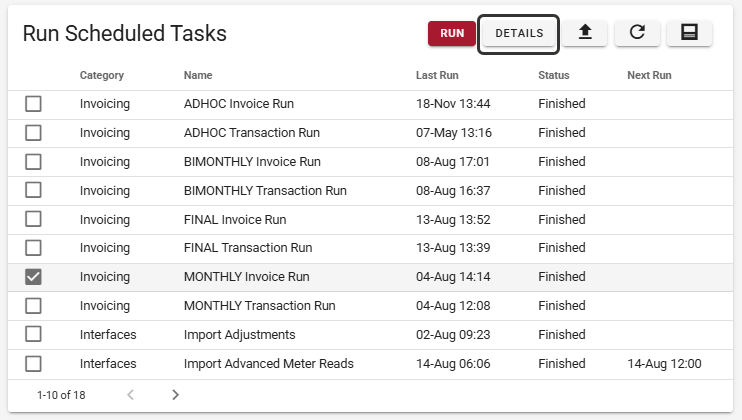Check the Import Adjustments checkbox
The image size is (742, 420).
[x=33, y=334]
